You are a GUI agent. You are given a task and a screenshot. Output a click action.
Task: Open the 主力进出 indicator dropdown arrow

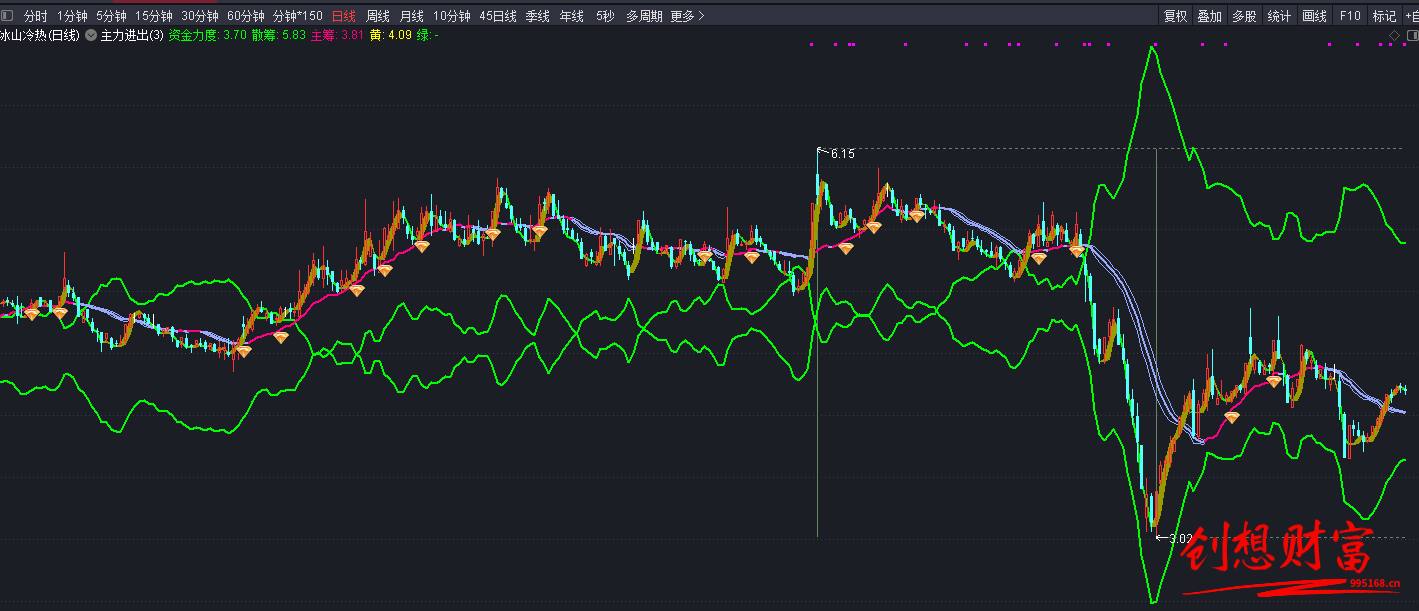91,35
